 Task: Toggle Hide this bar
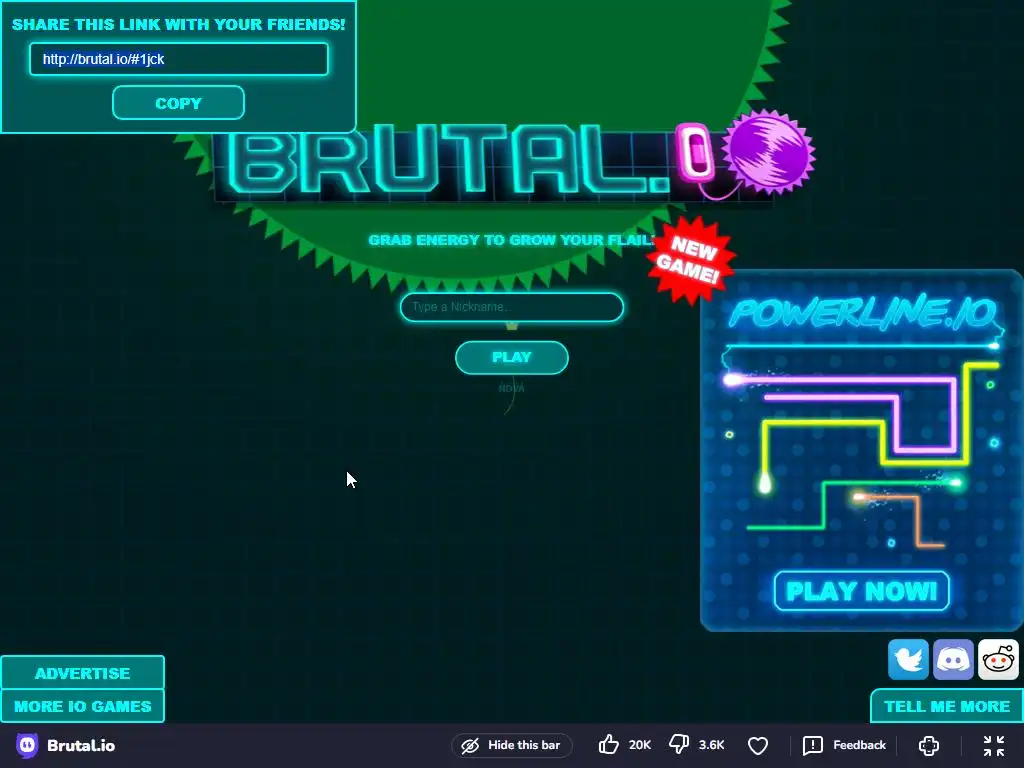pos(511,745)
